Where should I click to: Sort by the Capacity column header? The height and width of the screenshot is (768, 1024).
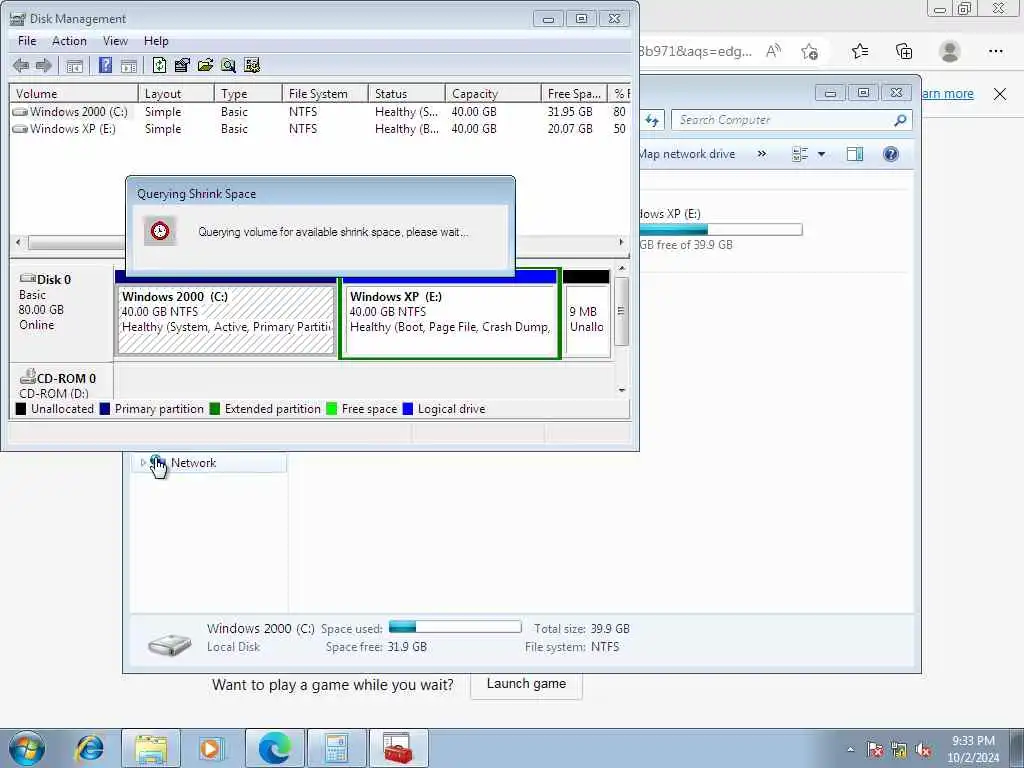(x=492, y=93)
